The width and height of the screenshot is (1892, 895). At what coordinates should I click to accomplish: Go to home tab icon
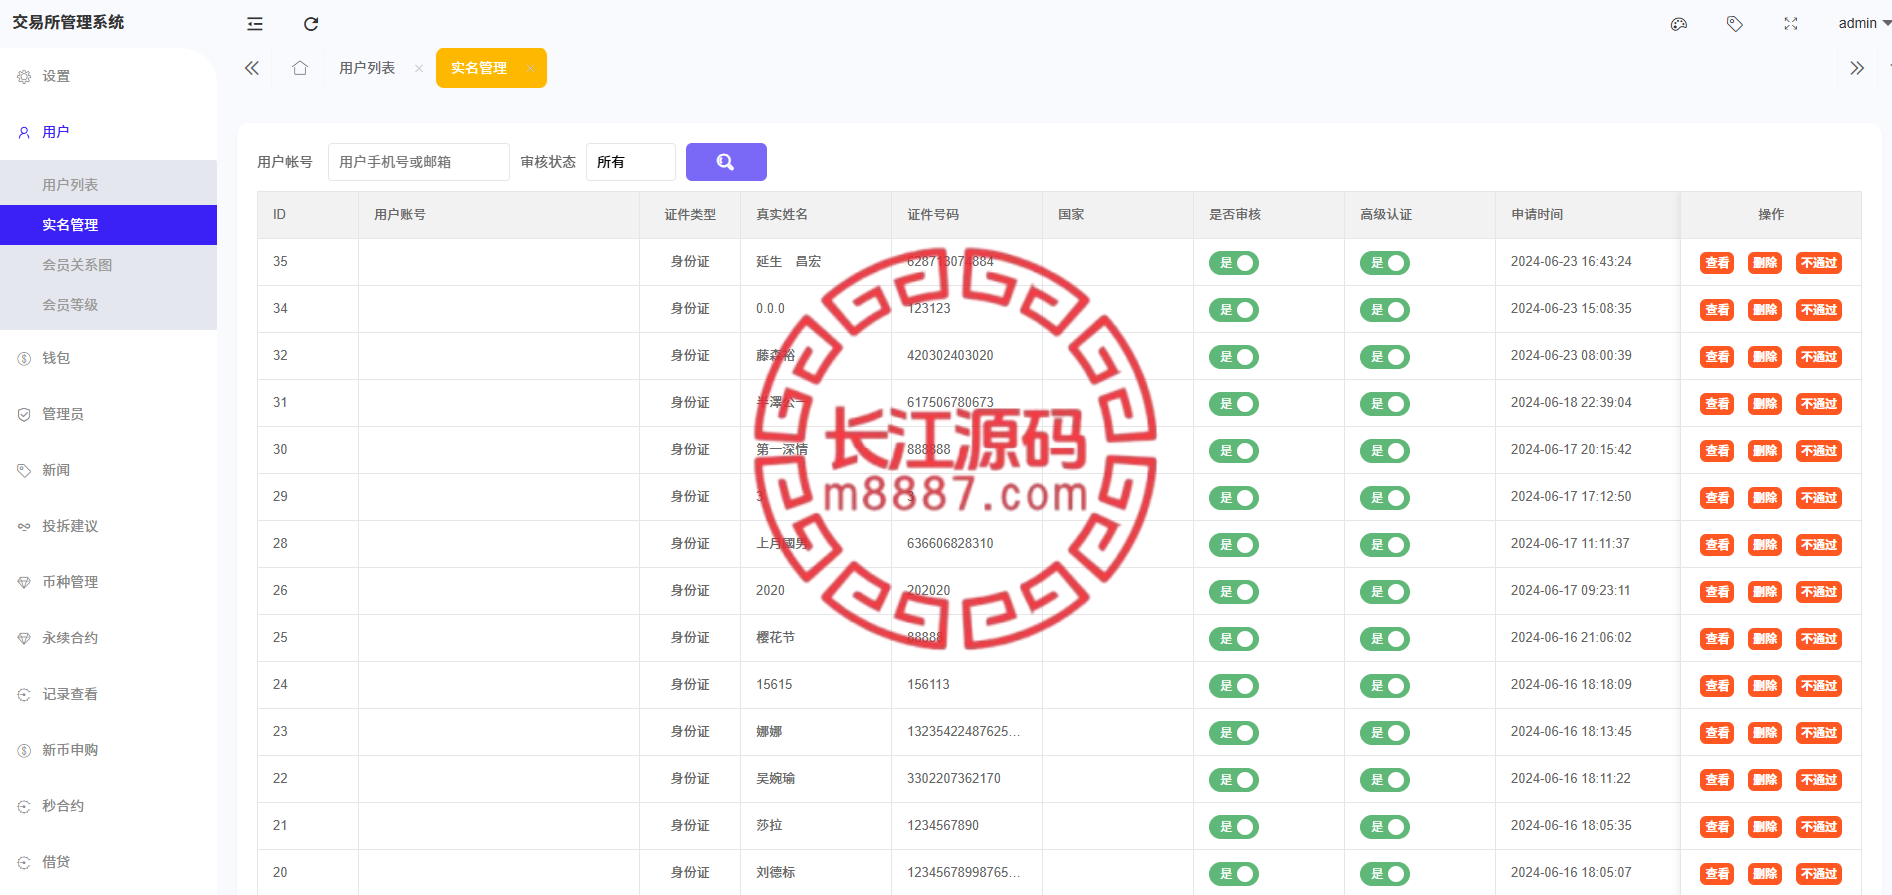[x=300, y=68]
